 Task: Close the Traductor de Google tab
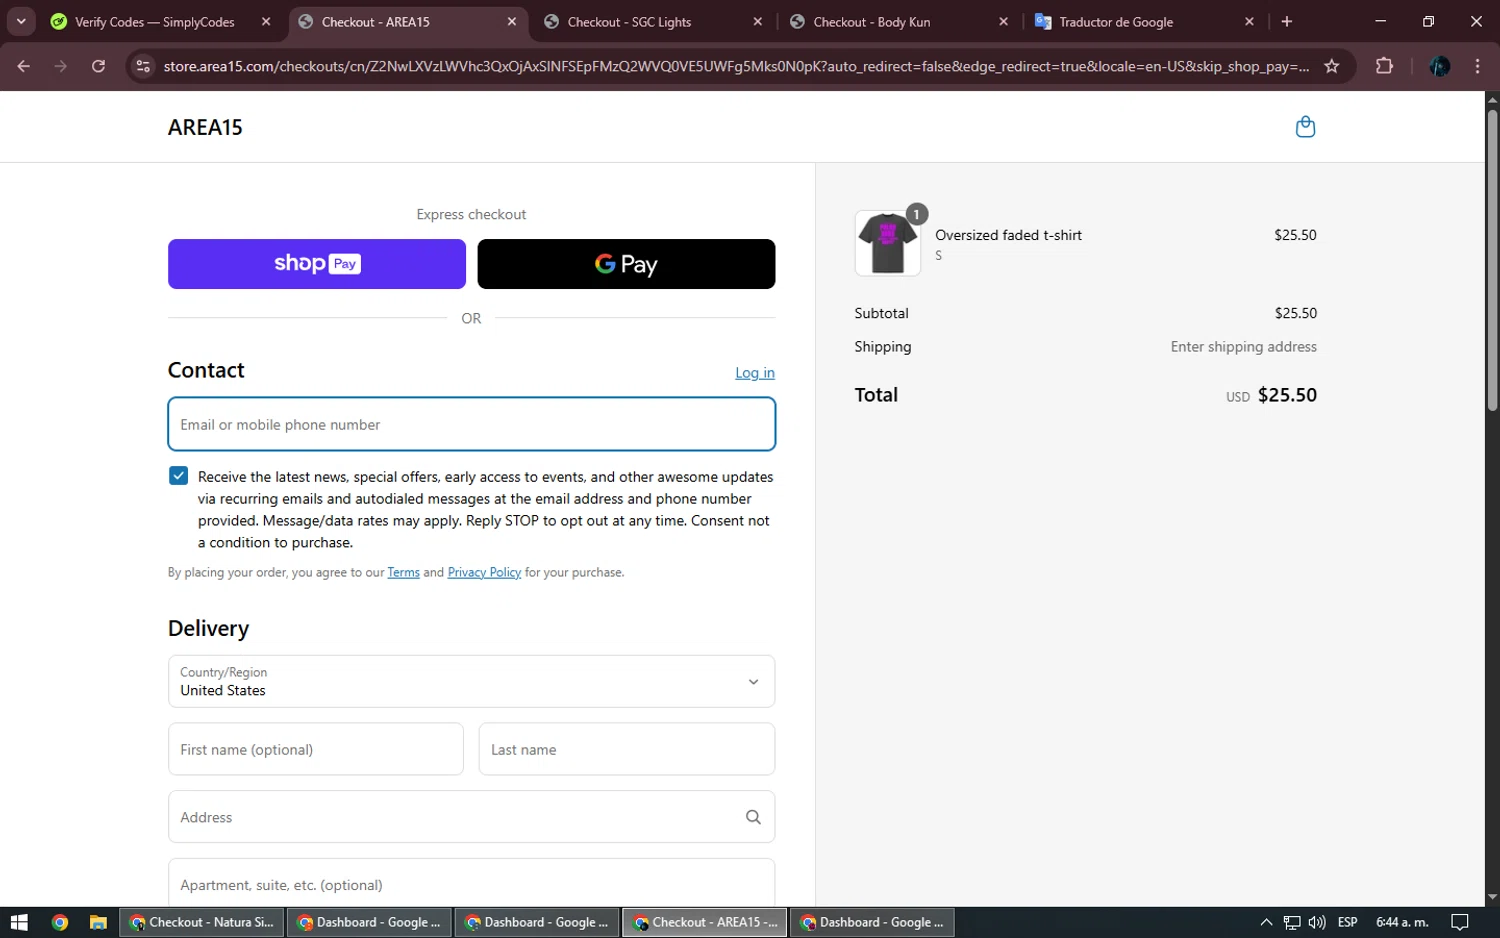click(x=1249, y=21)
